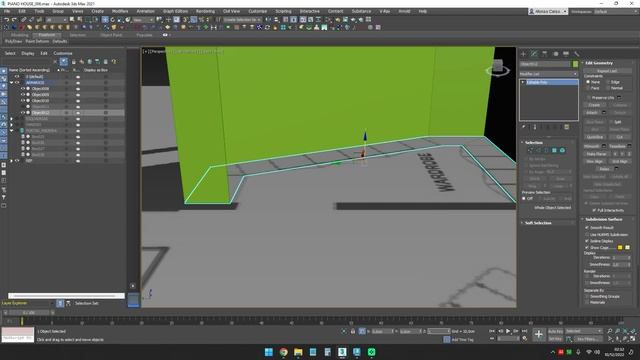
Task: Open the Modifier List dropdown
Action: tap(549, 74)
